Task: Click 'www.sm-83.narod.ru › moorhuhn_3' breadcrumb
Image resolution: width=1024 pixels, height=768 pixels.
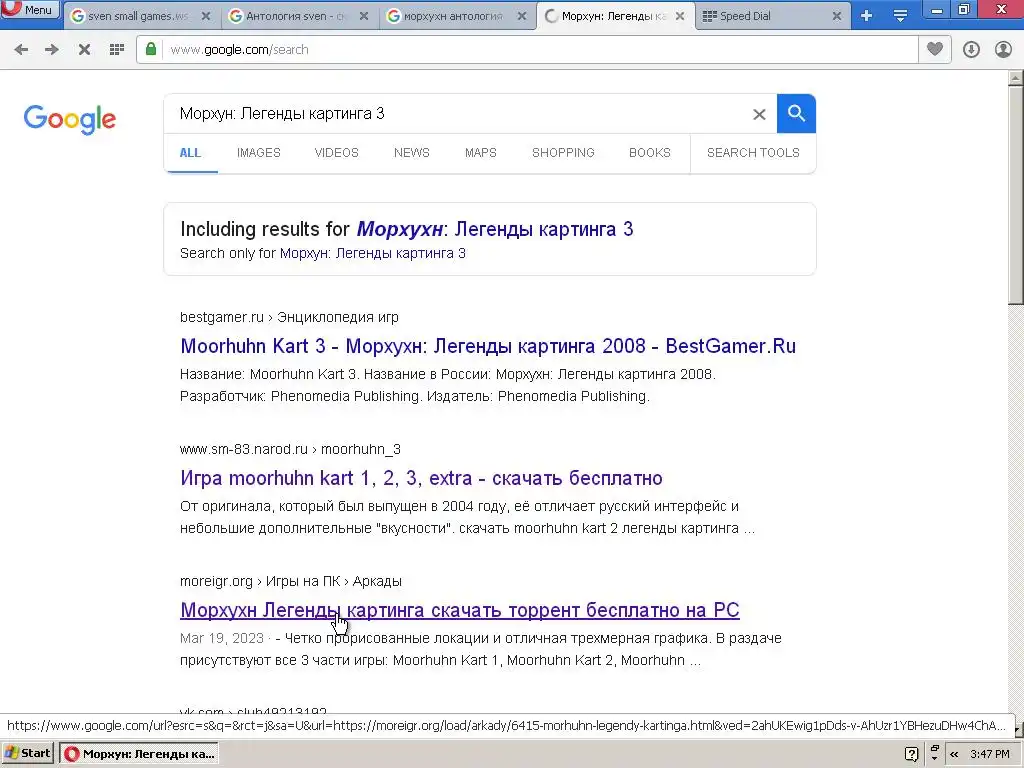Action: 291,449
